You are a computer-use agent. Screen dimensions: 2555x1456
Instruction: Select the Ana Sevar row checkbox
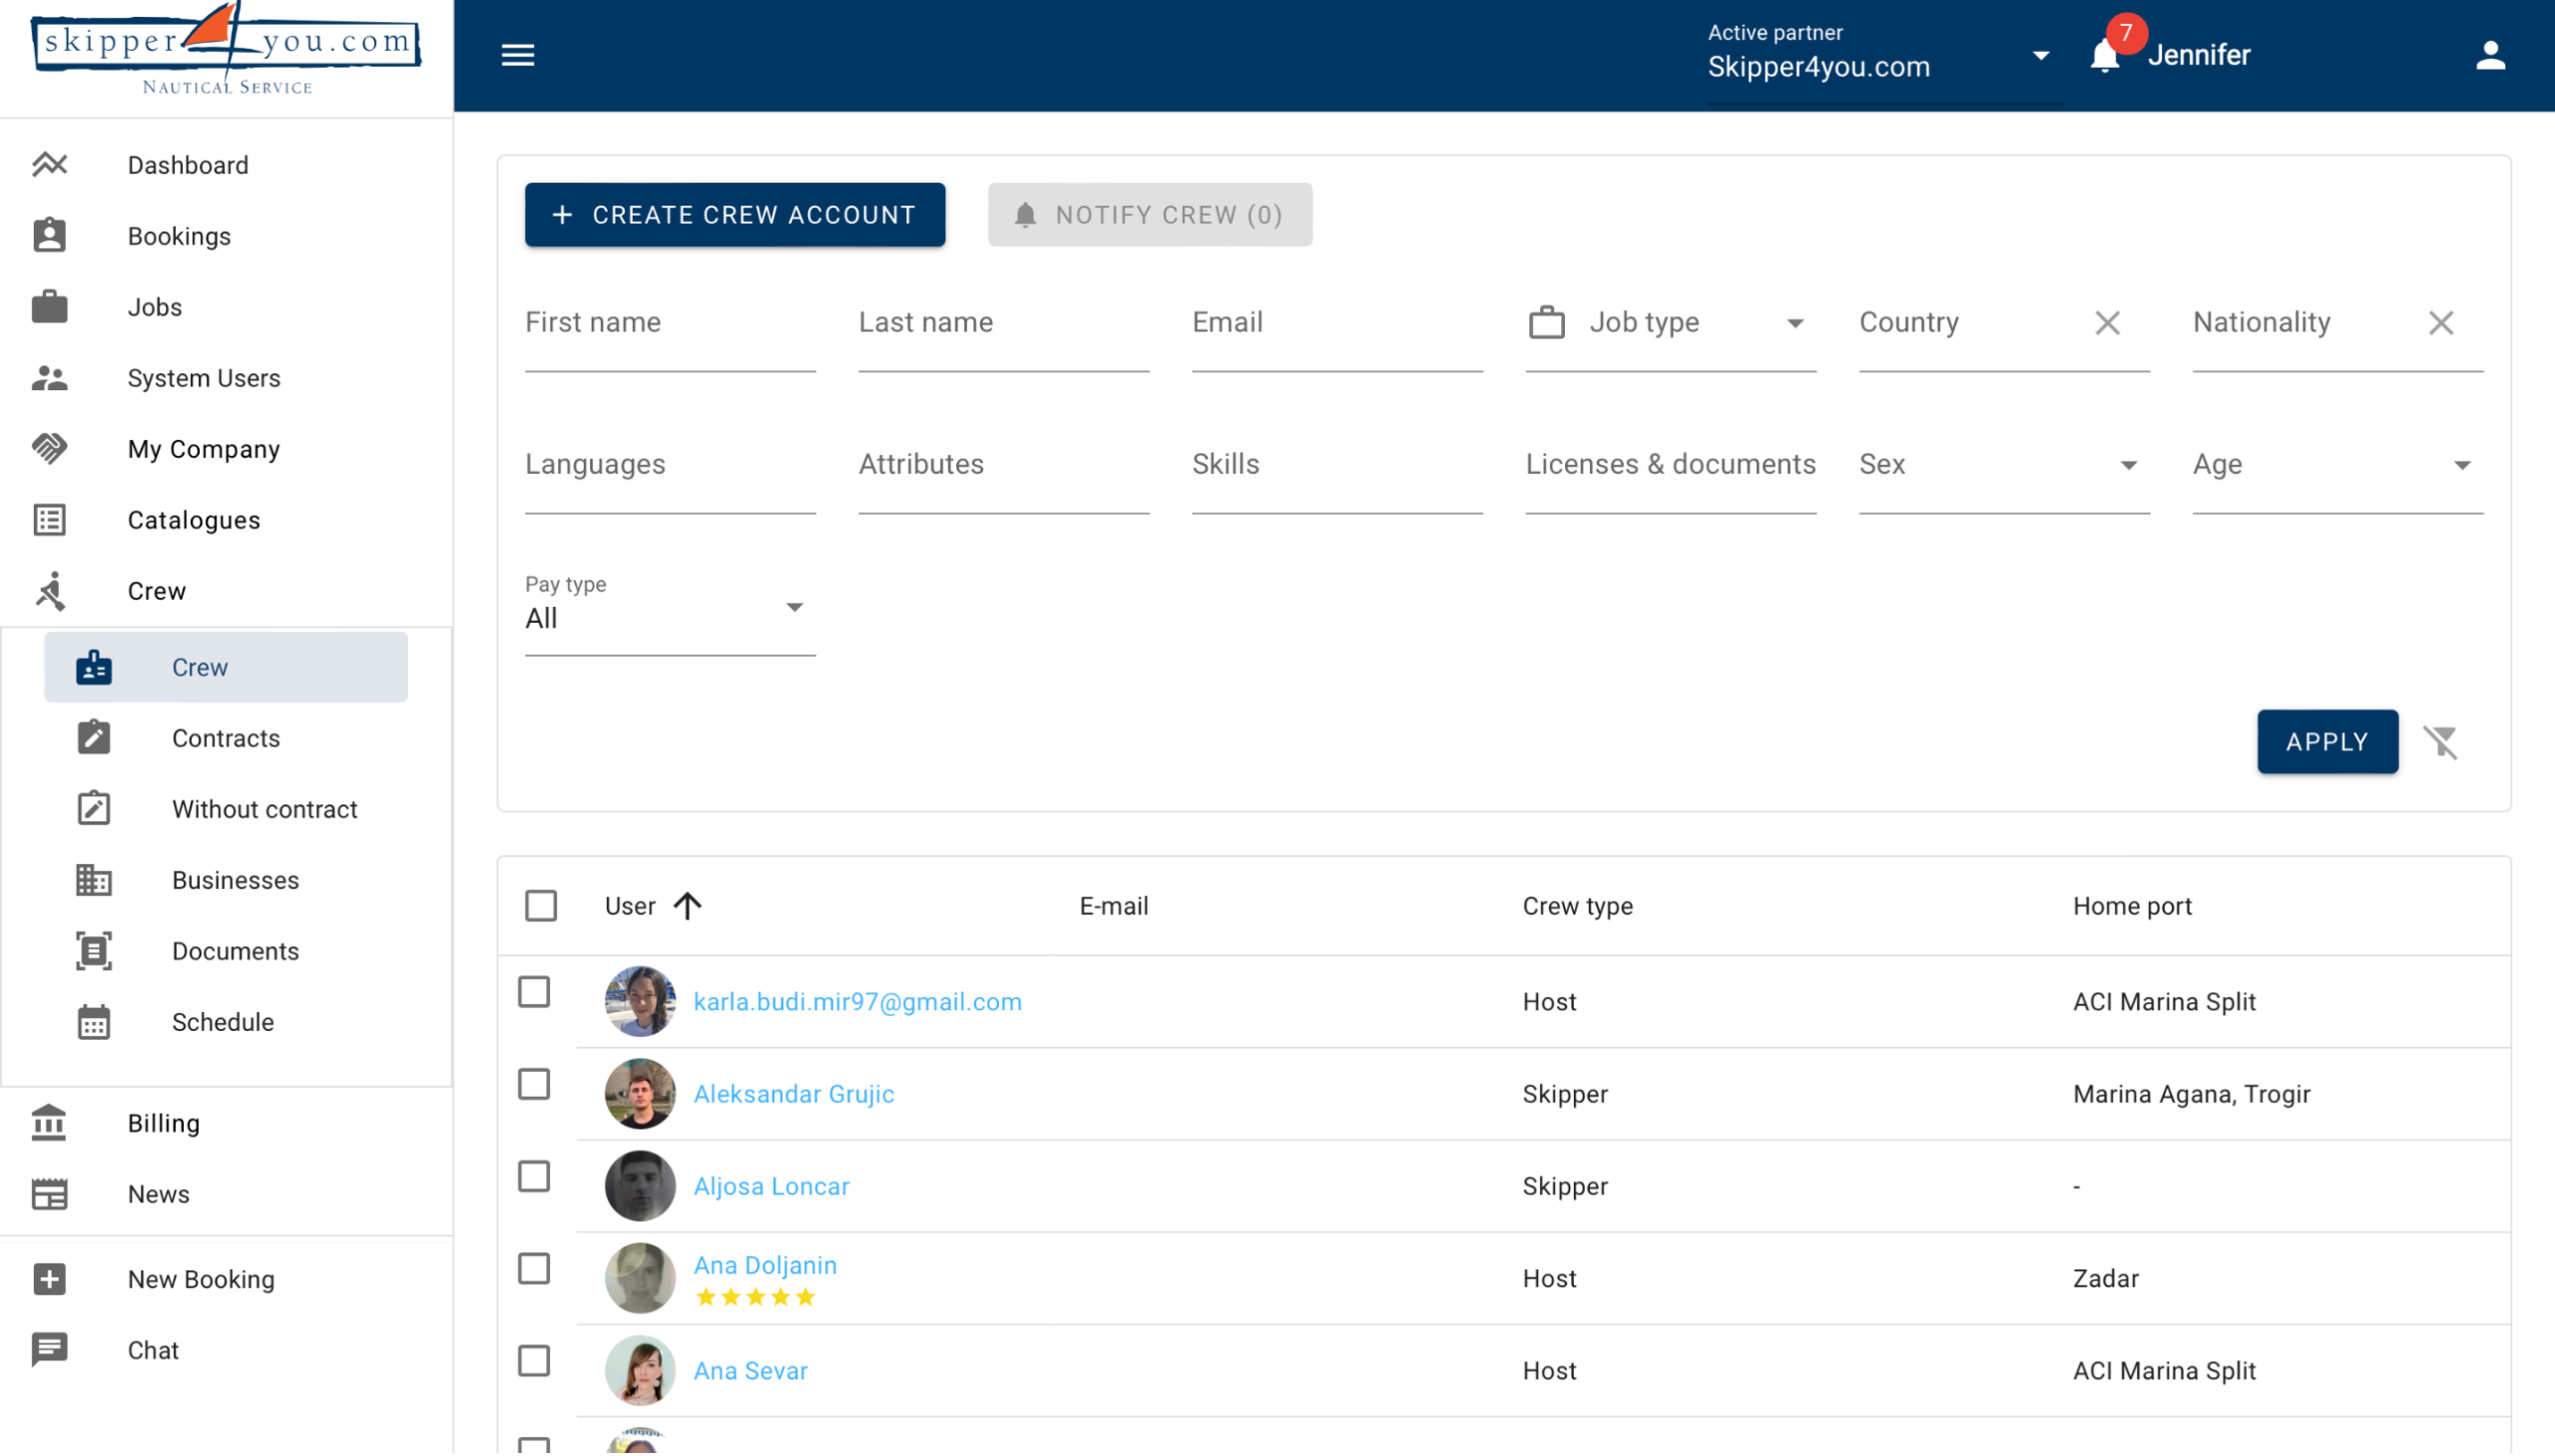click(x=534, y=1362)
